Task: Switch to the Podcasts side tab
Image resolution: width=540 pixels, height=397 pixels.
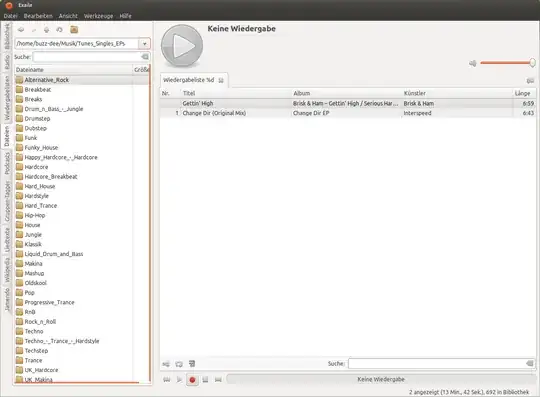Action: pos(7,164)
